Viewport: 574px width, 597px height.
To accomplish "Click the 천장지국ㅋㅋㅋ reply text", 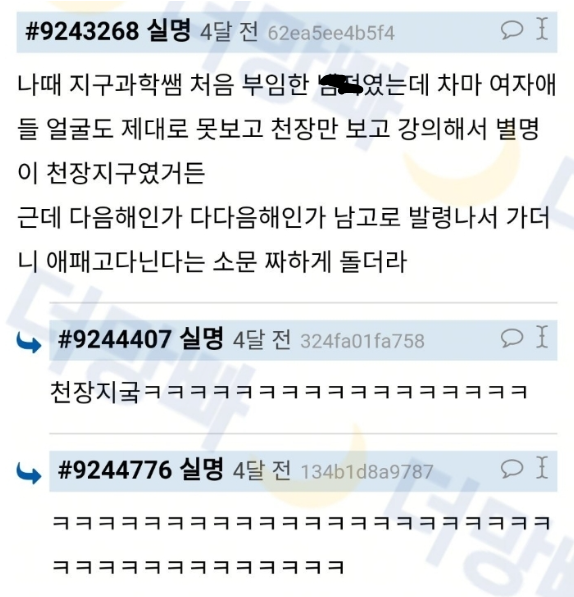I will coord(289,392).
